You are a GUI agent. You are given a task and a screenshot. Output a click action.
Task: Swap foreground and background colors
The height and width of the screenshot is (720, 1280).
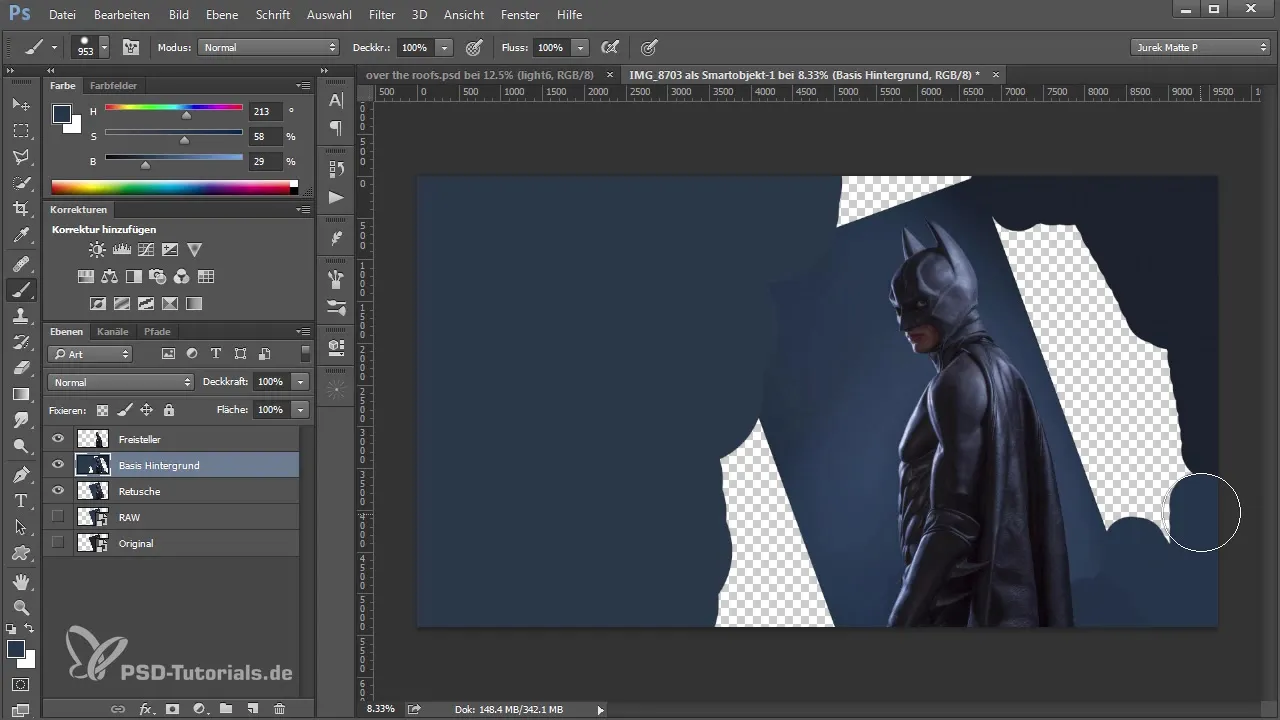30,629
